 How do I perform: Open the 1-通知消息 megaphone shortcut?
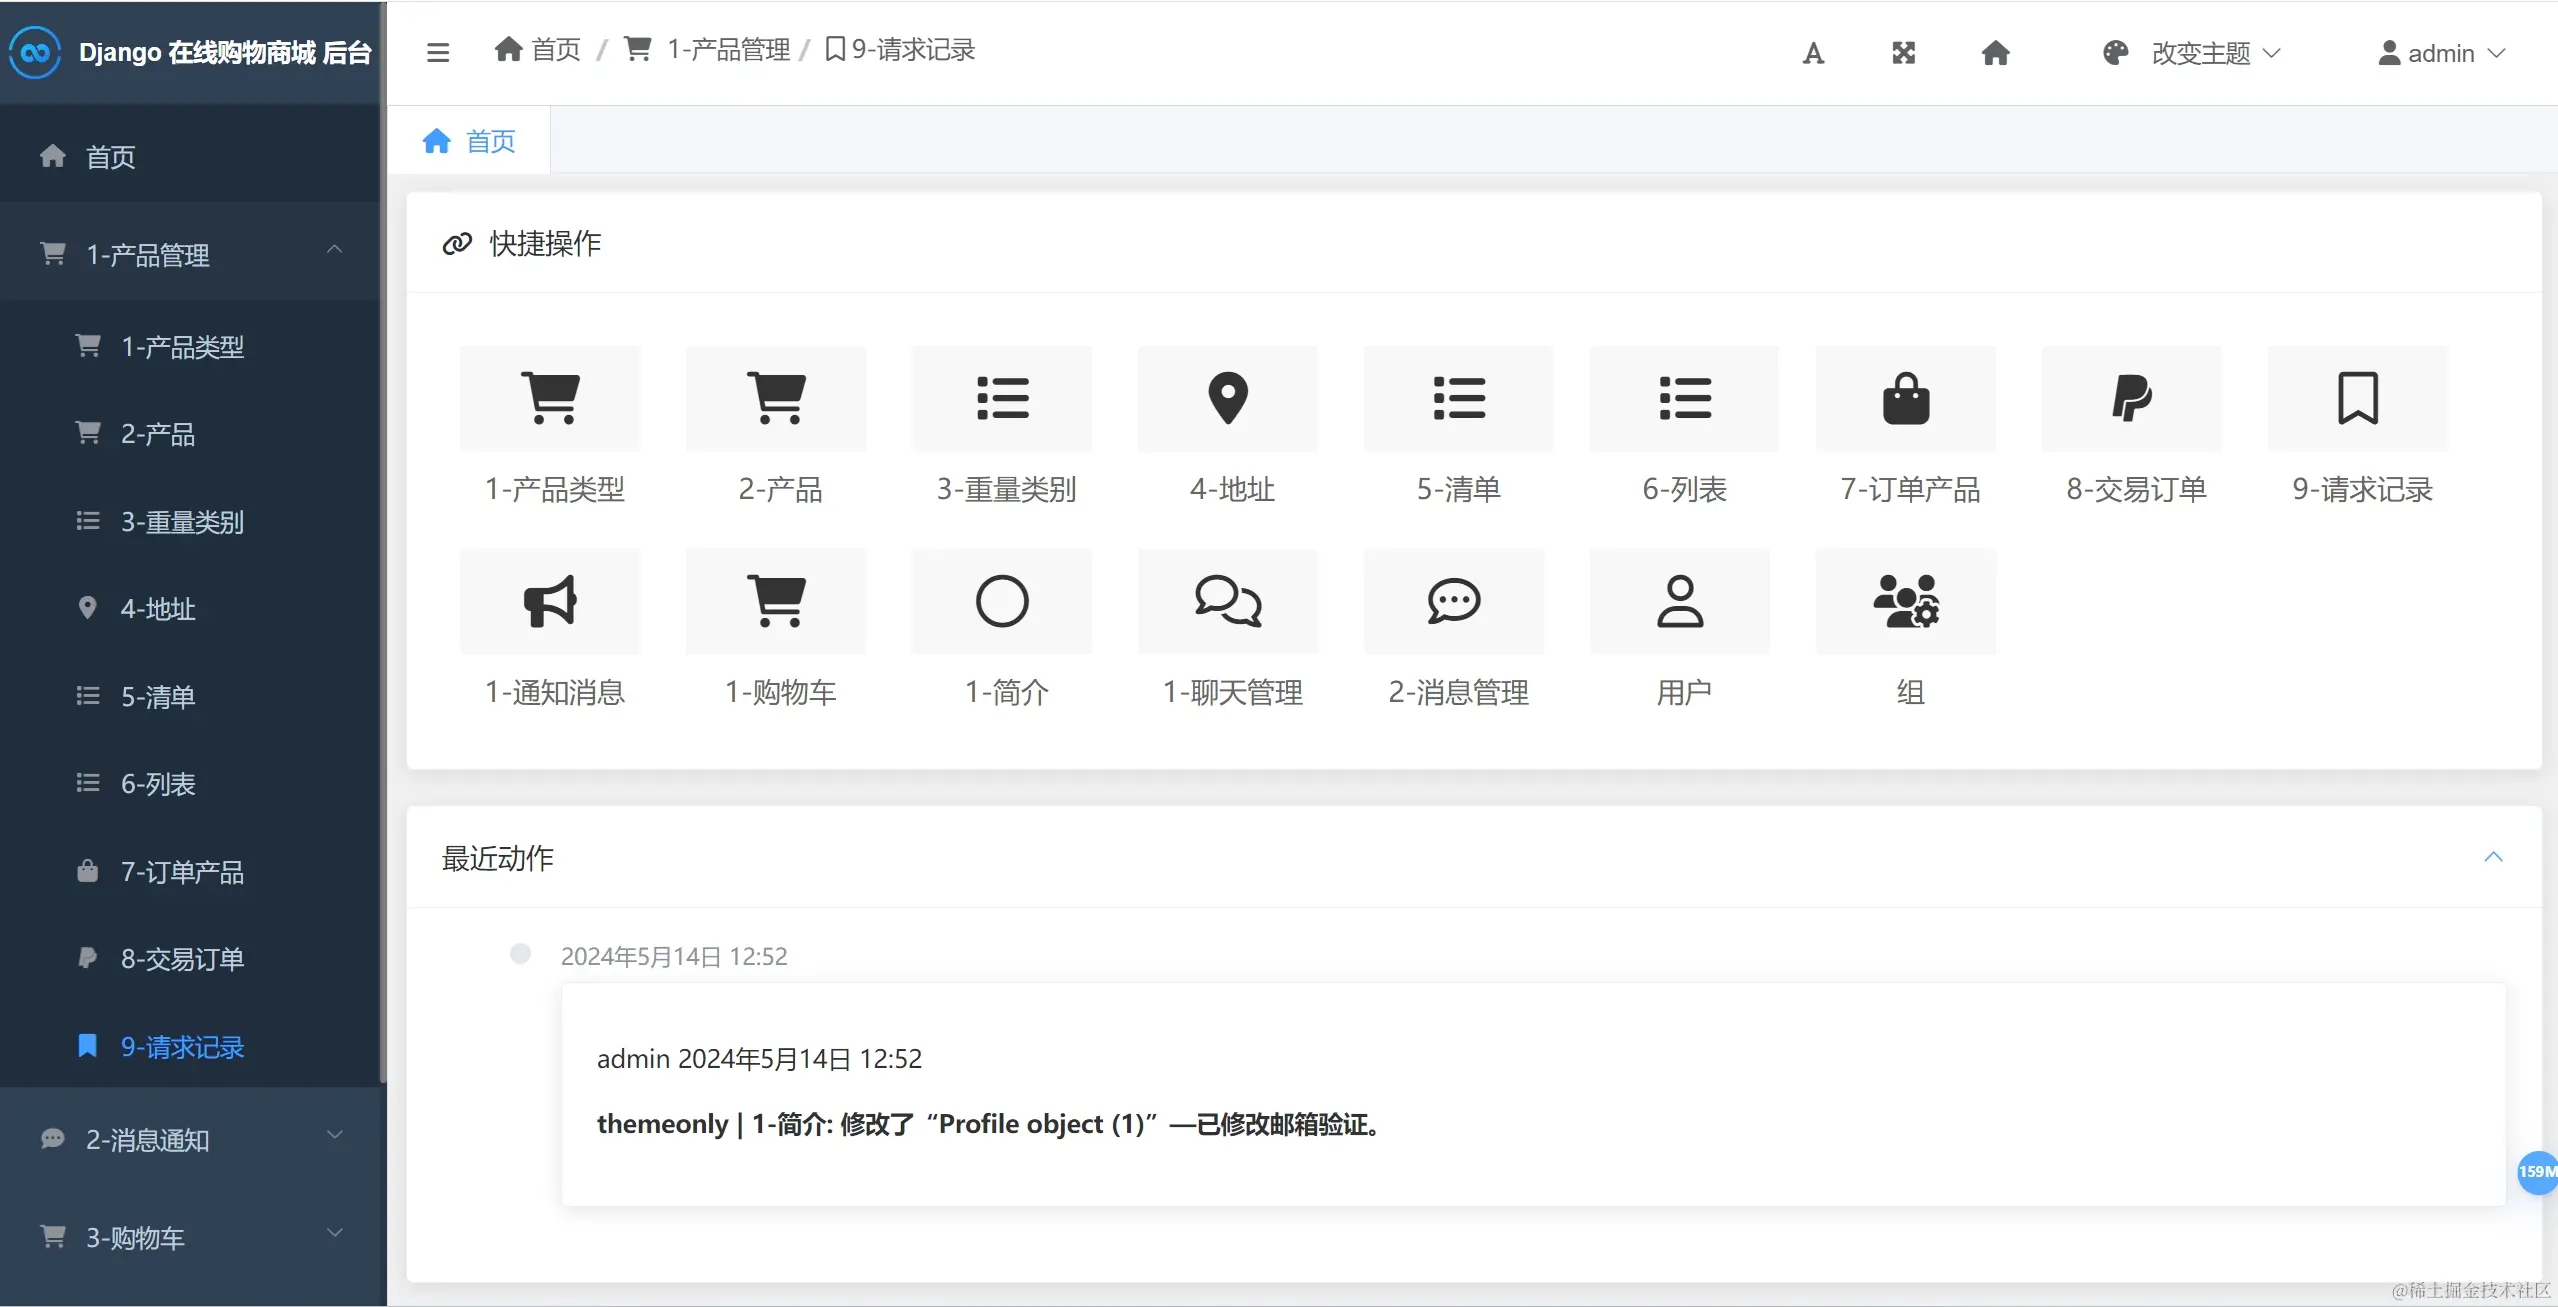coord(550,601)
